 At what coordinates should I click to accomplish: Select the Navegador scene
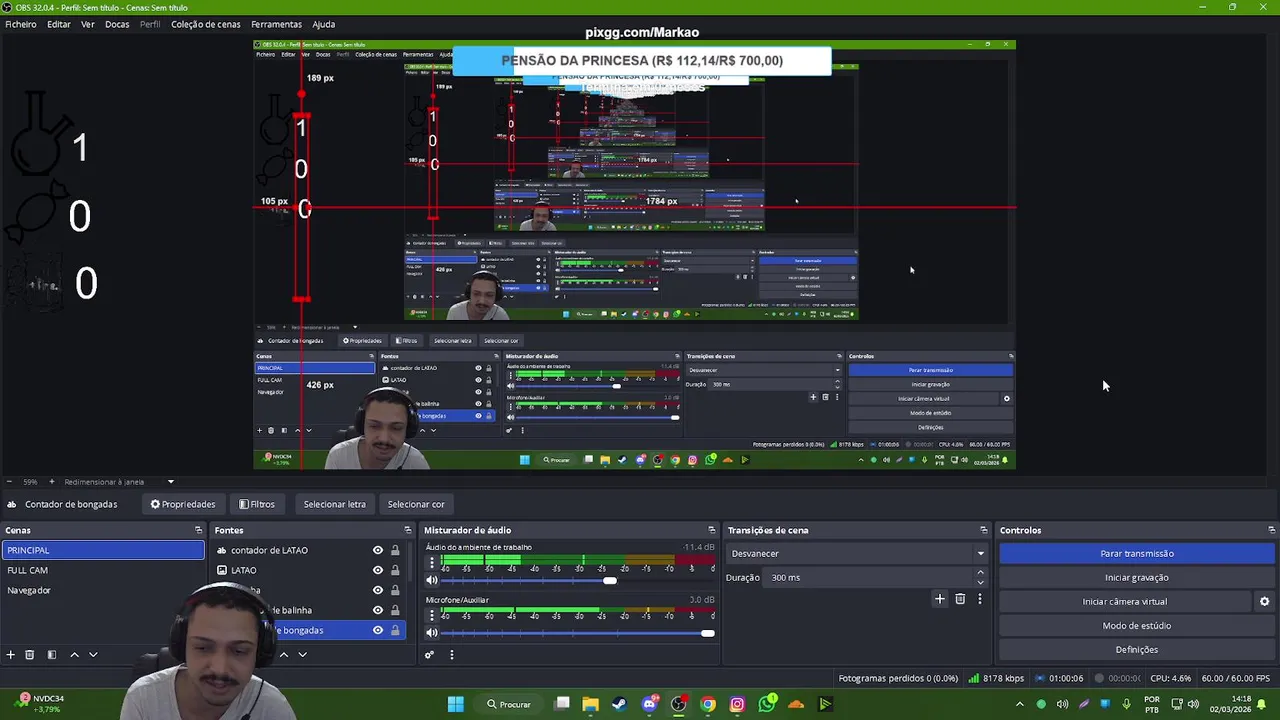pyautogui.click(x=103, y=590)
